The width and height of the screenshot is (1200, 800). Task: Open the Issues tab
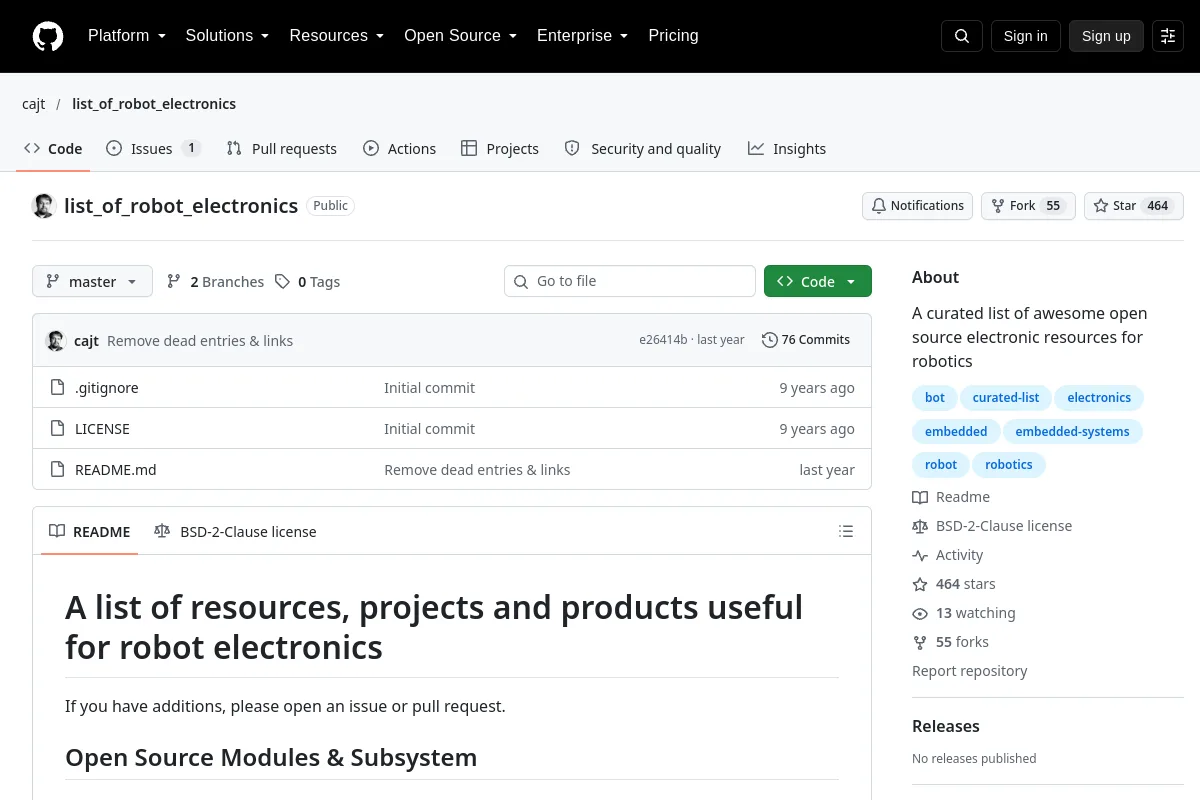(x=154, y=149)
